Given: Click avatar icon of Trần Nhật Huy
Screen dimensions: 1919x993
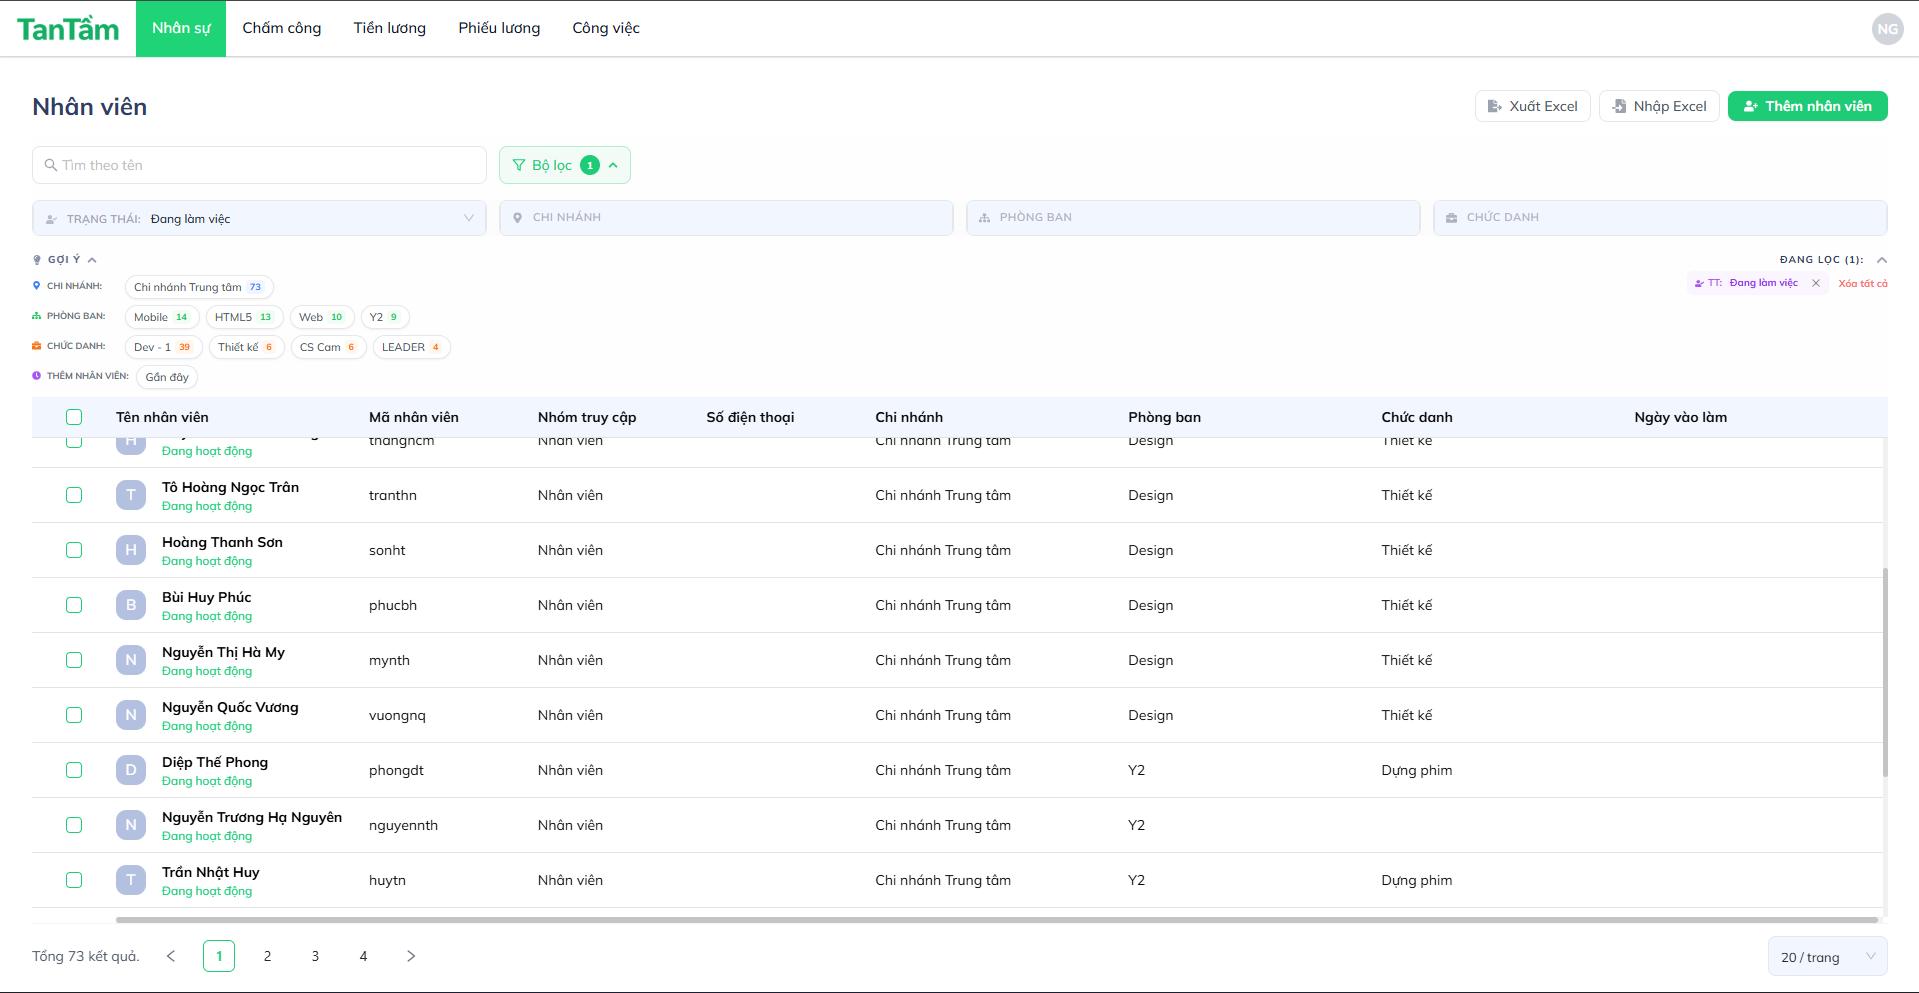Looking at the screenshot, I should click(x=130, y=880).
